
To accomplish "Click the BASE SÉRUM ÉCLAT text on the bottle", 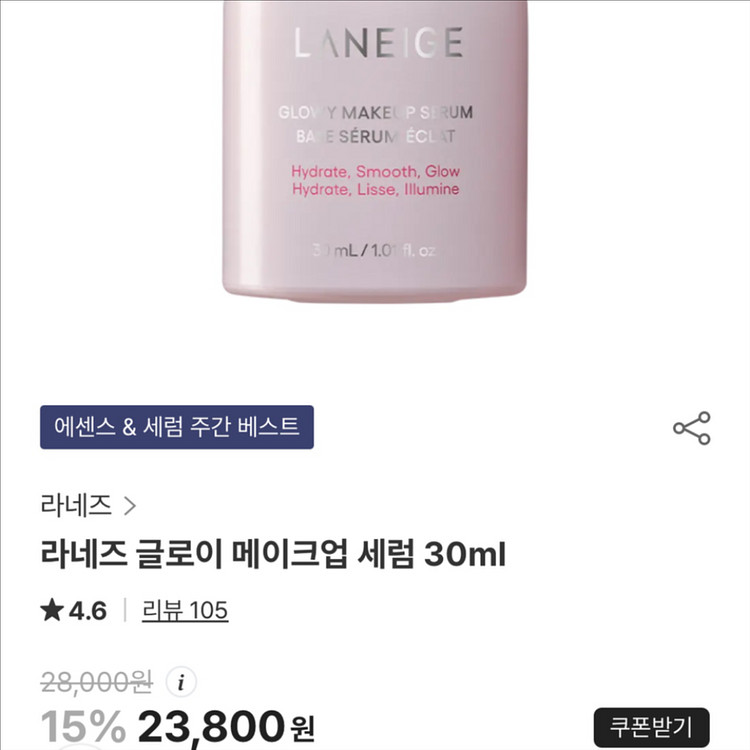I will (375, 137).
